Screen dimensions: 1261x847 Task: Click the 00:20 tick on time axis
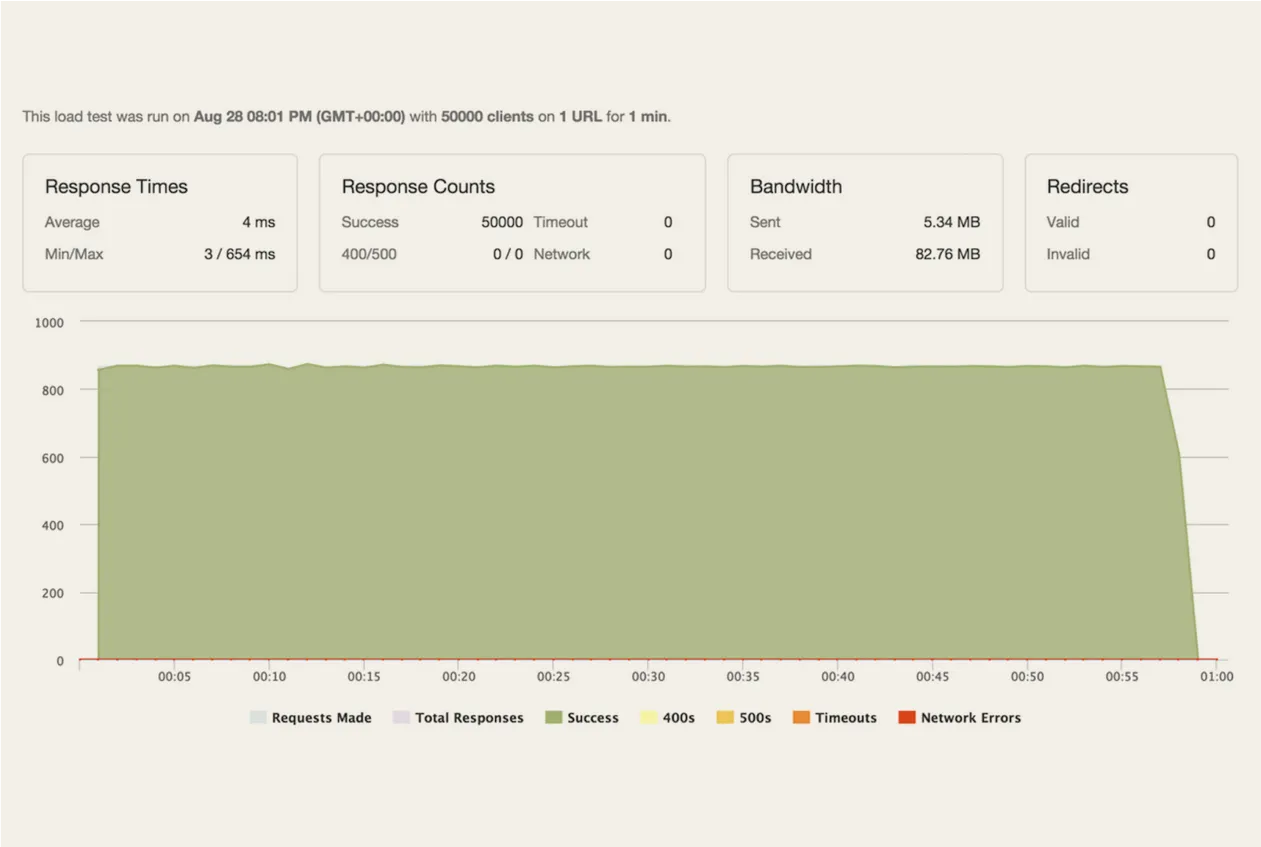pos(459,677)
